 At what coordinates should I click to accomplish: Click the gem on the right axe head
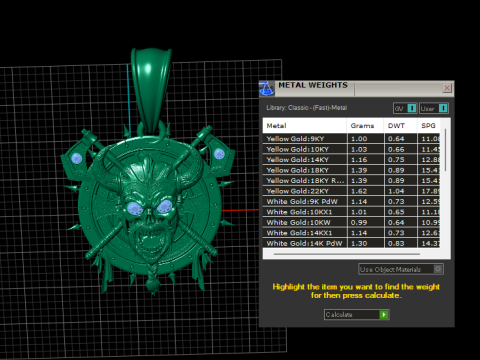point(219,154)
